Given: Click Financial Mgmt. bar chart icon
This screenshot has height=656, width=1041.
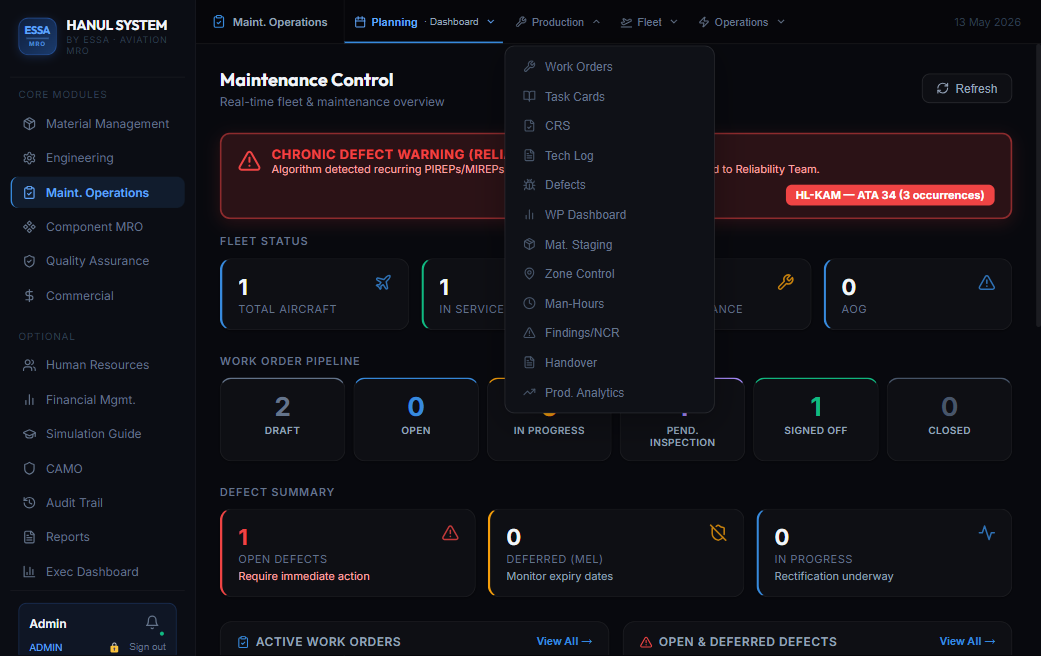Looking at the screenshot, I should click(x=29, y=400).
